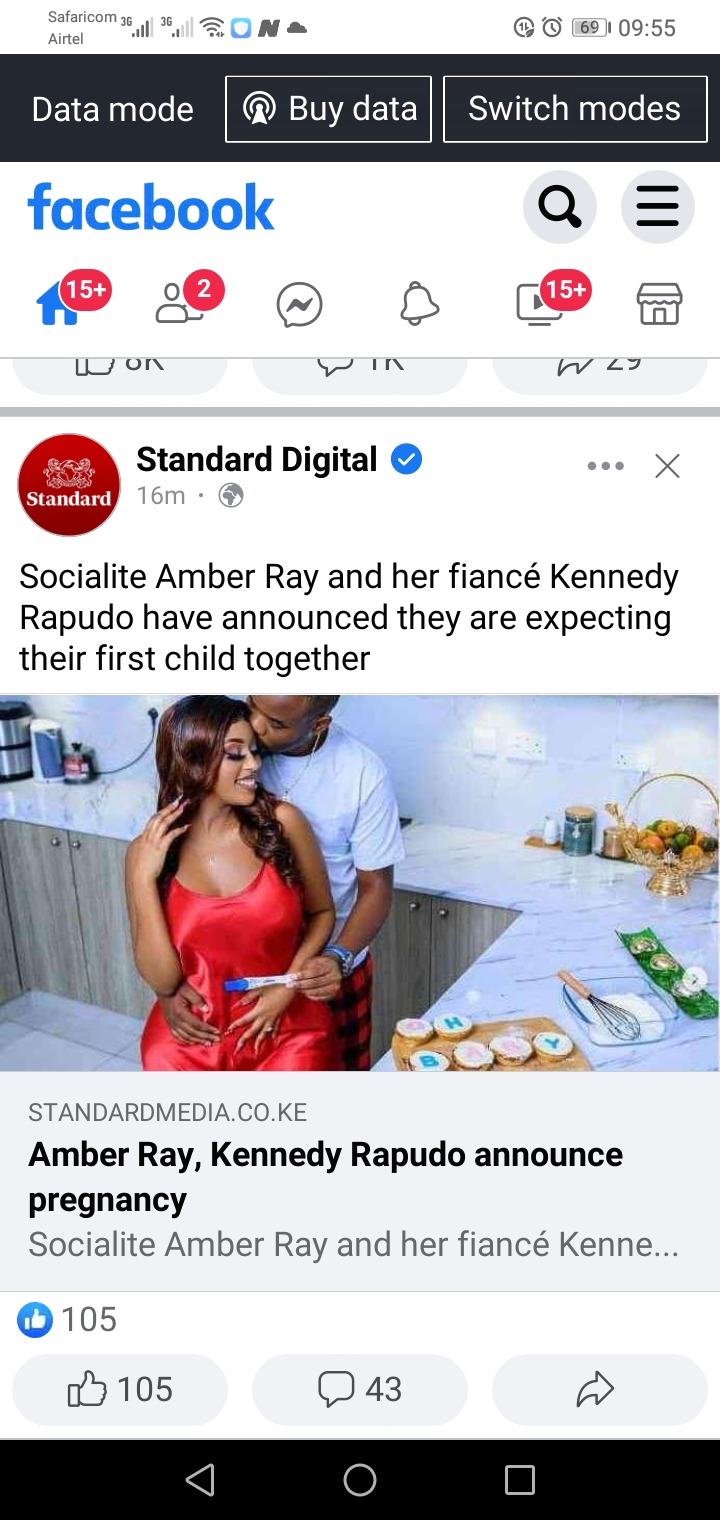Share the post with arrow button
This screenshot has width=720, height=1520.
pyautogui.click(x=600, y=1389)
